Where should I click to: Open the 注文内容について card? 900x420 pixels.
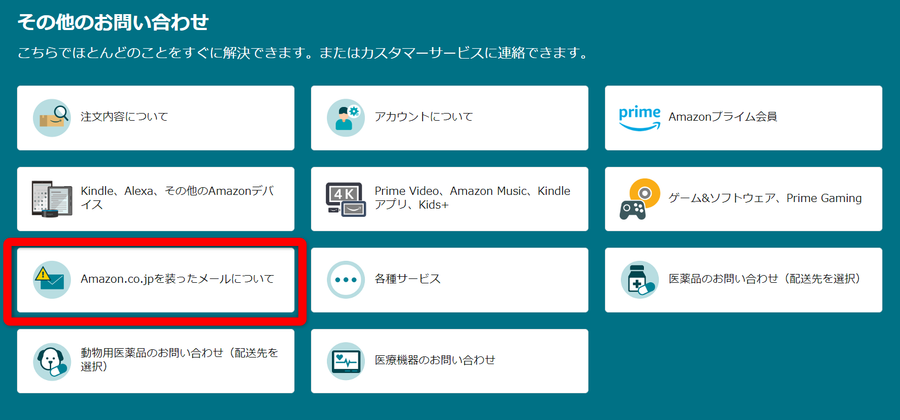(156, 118)
